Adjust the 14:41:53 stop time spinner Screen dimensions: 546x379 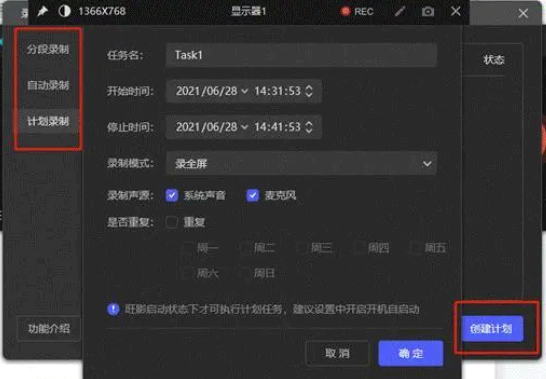click(x=309, y=127)
